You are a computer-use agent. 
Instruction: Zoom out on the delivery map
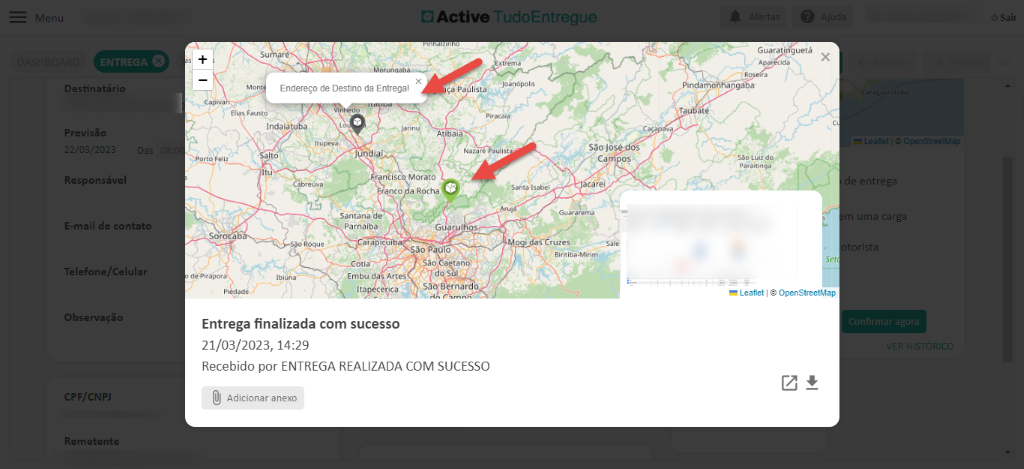[202, 80]
